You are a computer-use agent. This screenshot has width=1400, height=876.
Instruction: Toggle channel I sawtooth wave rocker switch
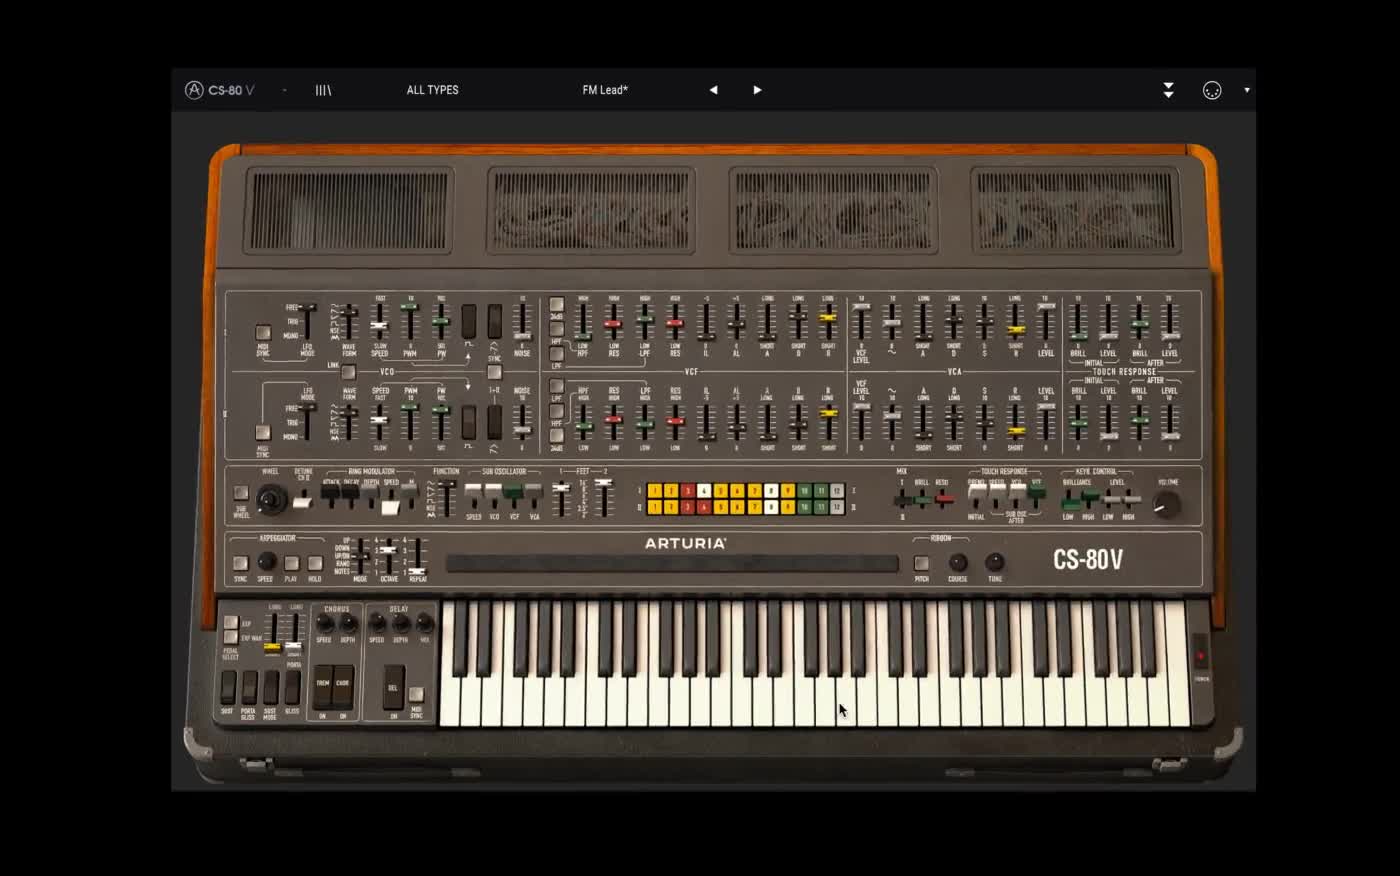click(494, 321)
